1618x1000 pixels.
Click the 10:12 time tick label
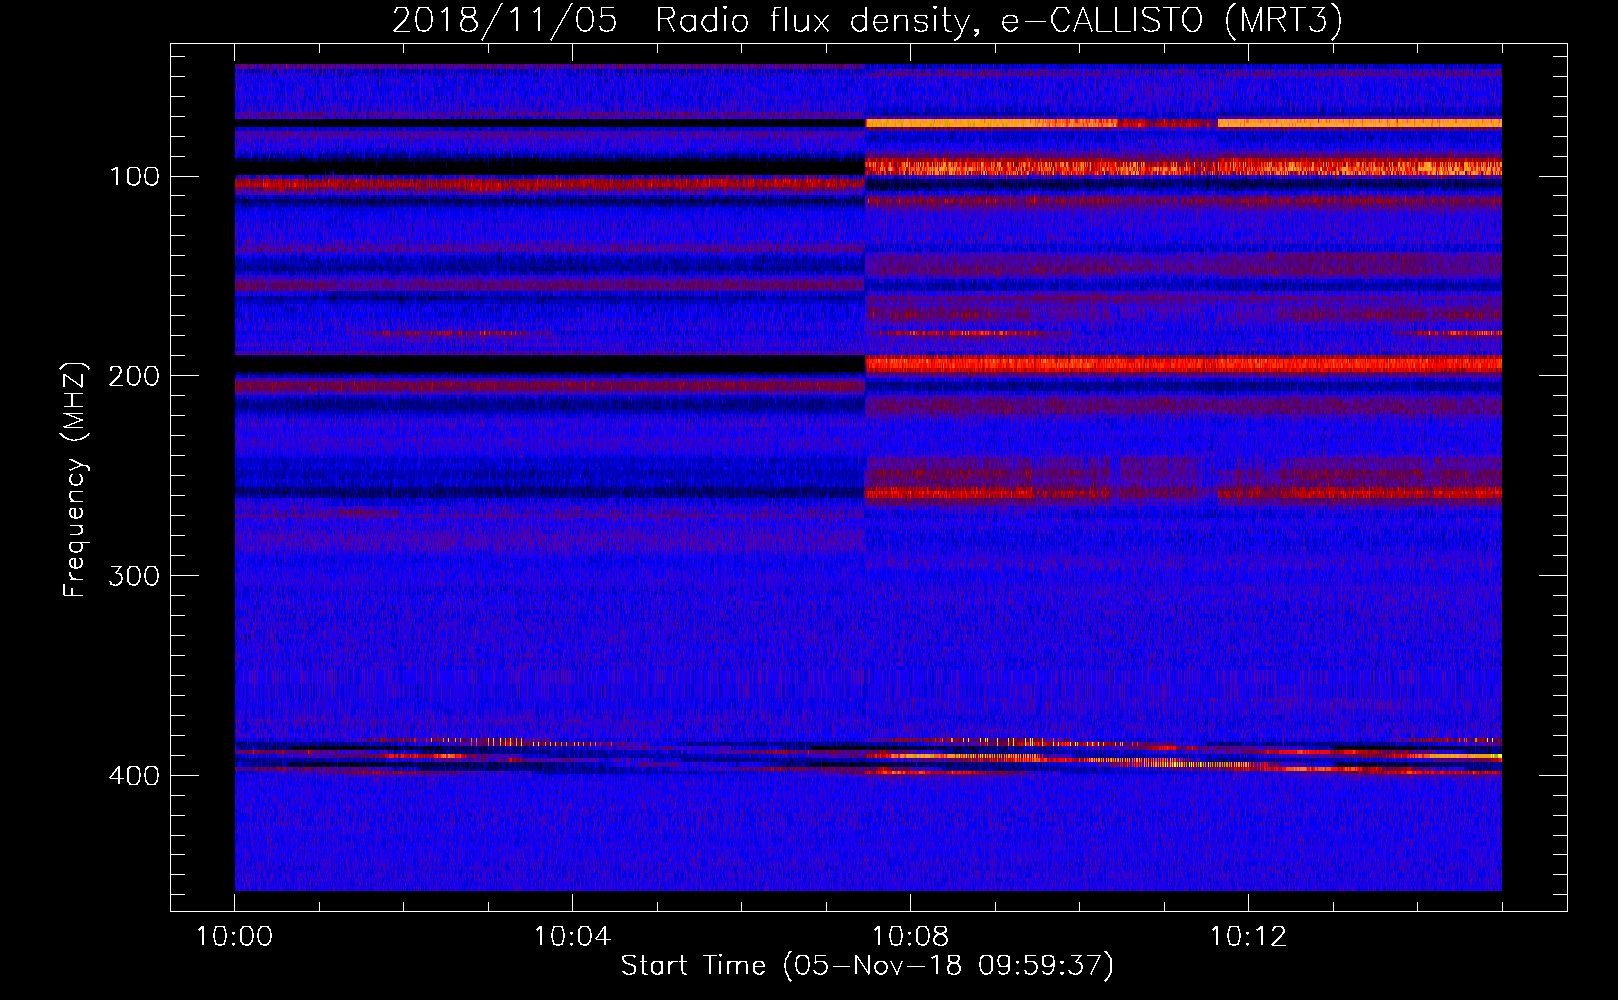coord(1248,937)
